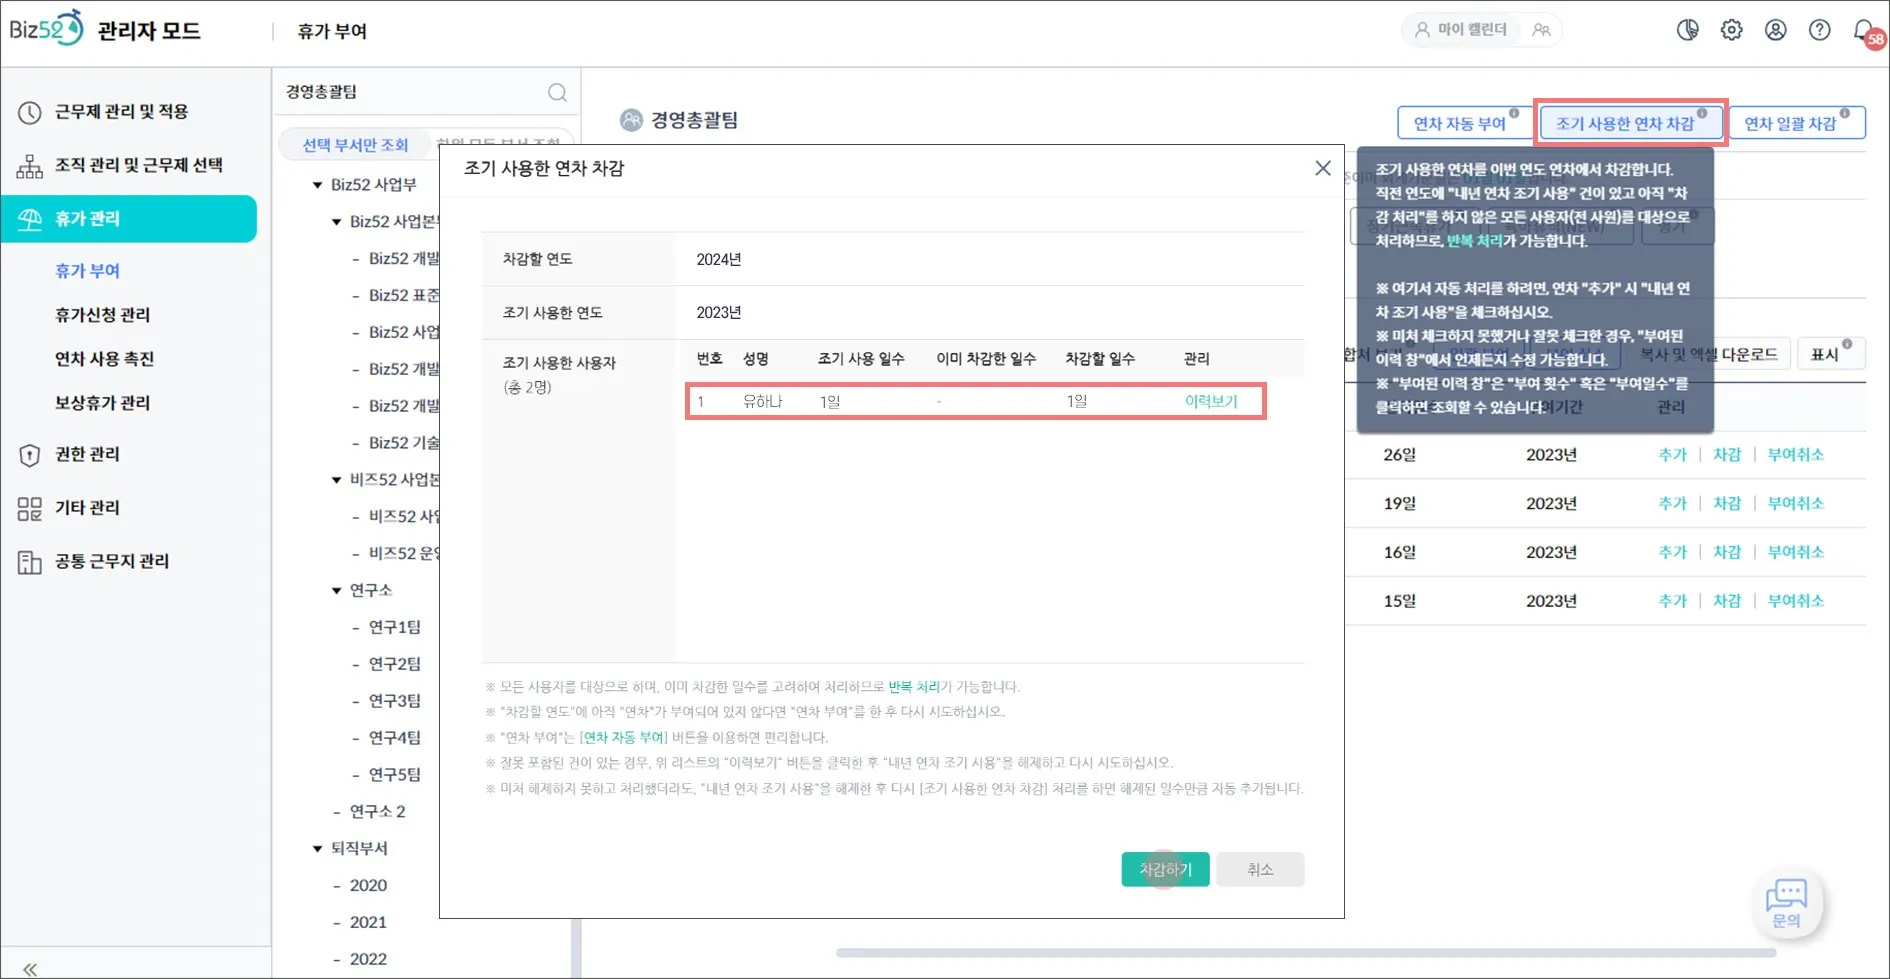The height and width of the screenshot is (979, 1890).
Task: Go to 휴가신청 관리 submenu
Action: (102, 315)
